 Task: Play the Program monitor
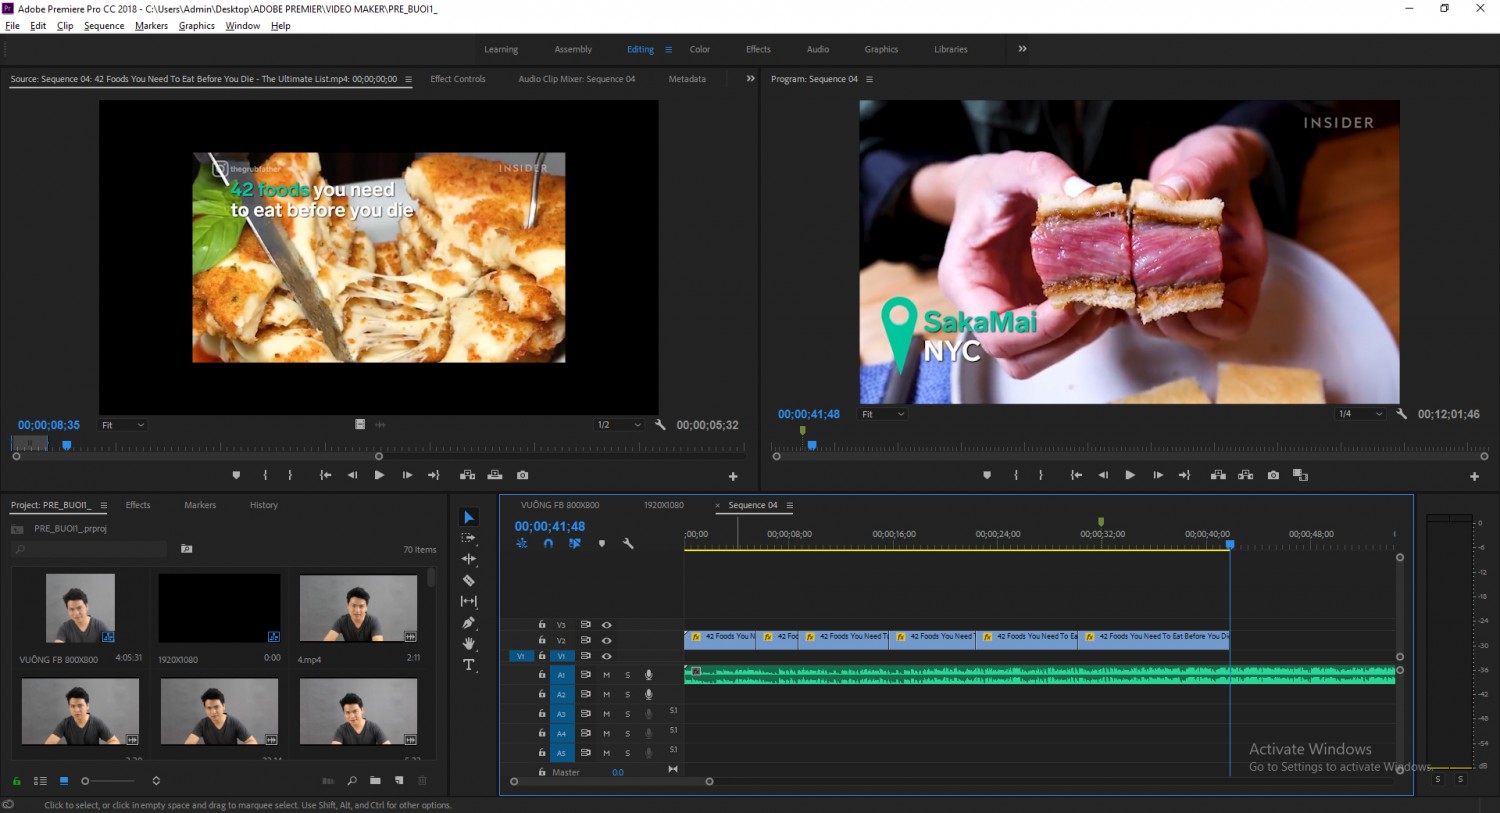[1130, 475]
